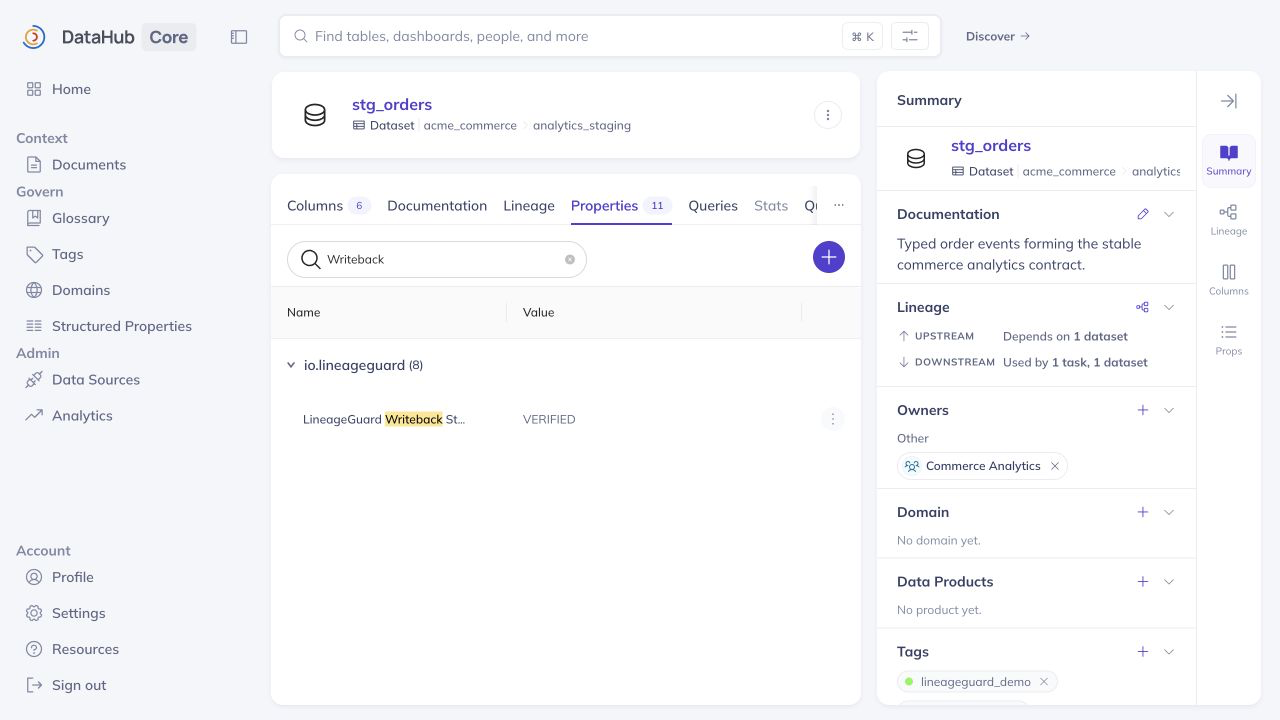Open Analytics in sidebar
The height and width of the screenshot is (720, 1280).
(x=82, y=416)
